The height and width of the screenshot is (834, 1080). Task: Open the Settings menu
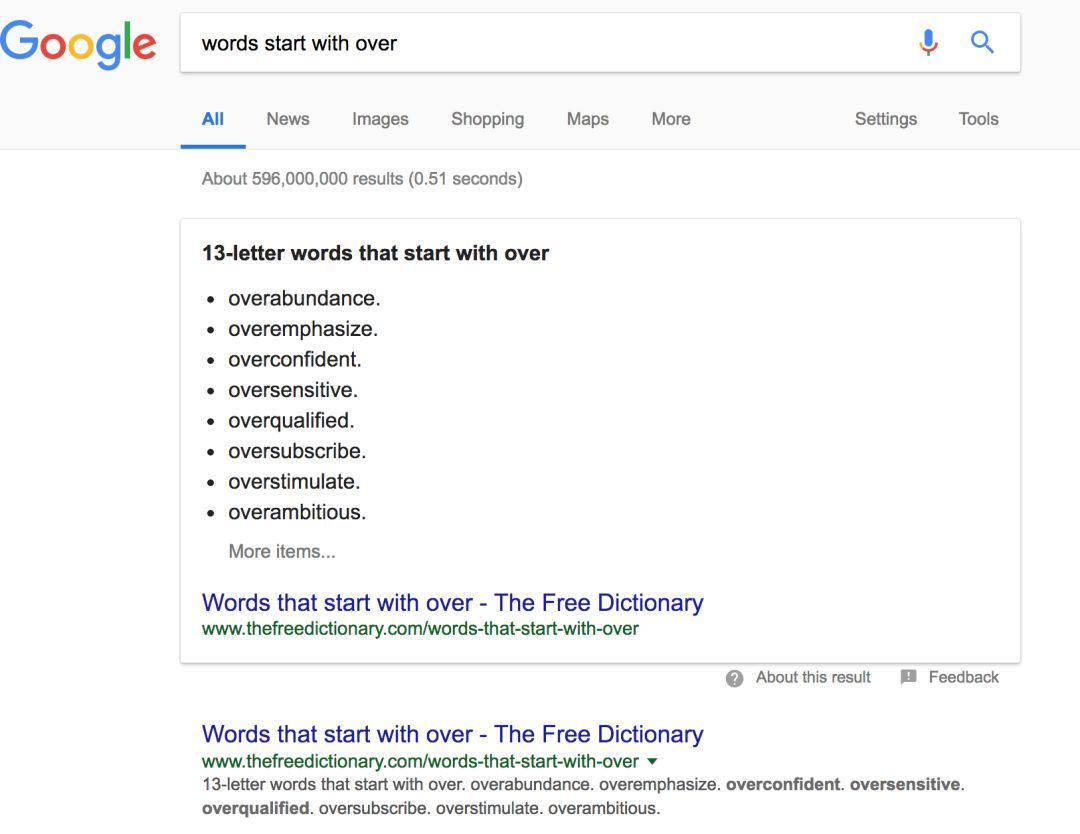pyautogui.click(x=885, y=119)
